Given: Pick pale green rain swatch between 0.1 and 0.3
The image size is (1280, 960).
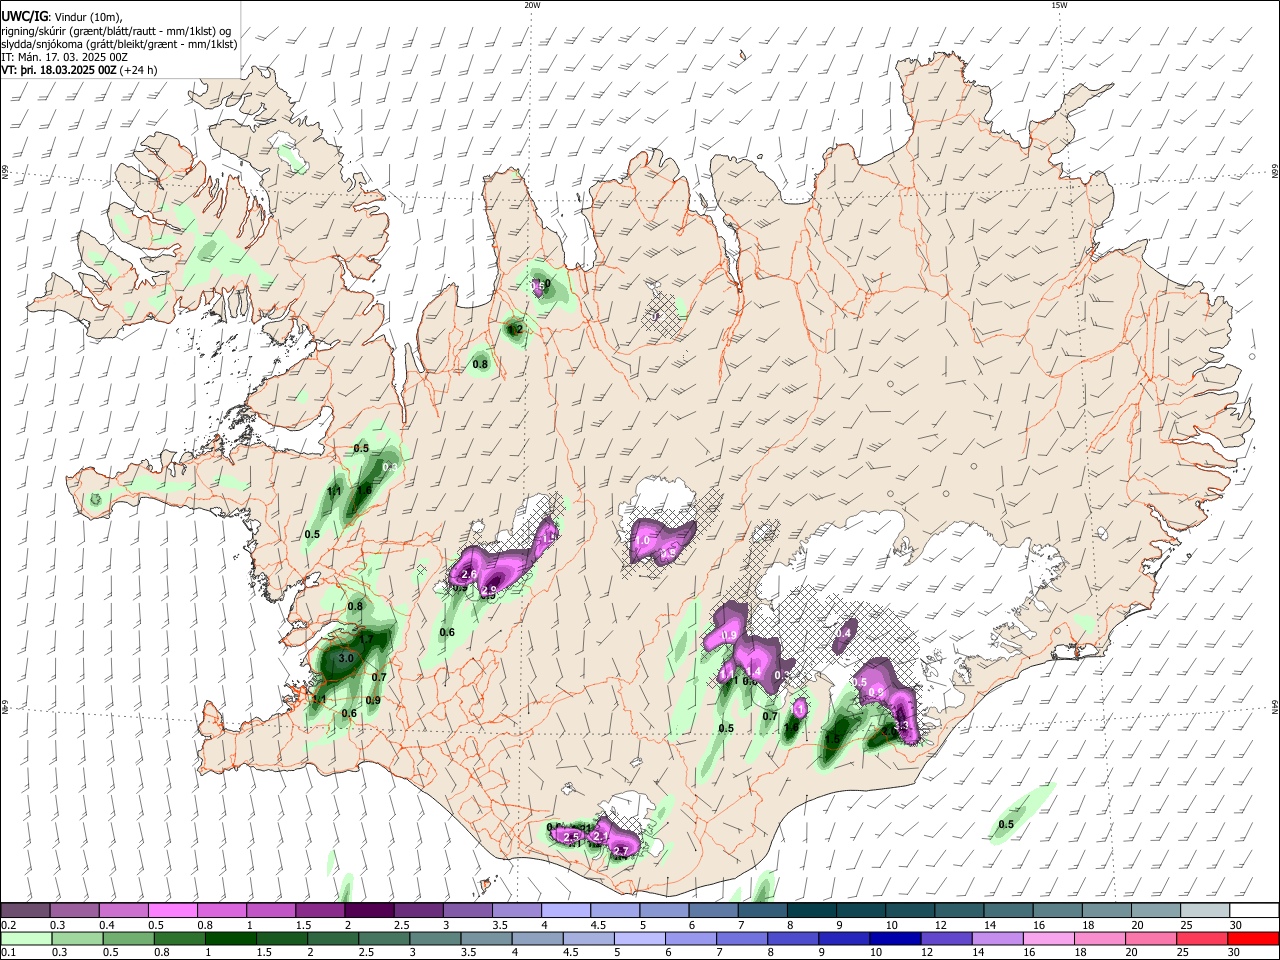Looking at the screenshot, I should point(25,938).
